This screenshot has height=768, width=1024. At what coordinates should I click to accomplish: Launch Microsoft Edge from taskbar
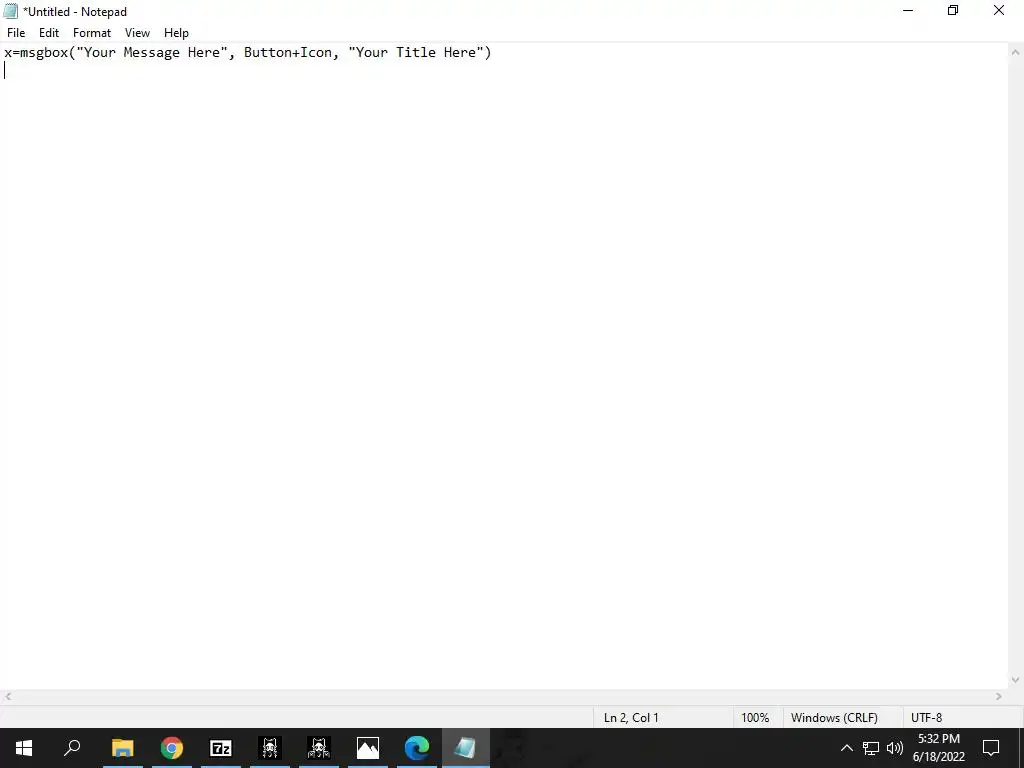tap(417, 748)
